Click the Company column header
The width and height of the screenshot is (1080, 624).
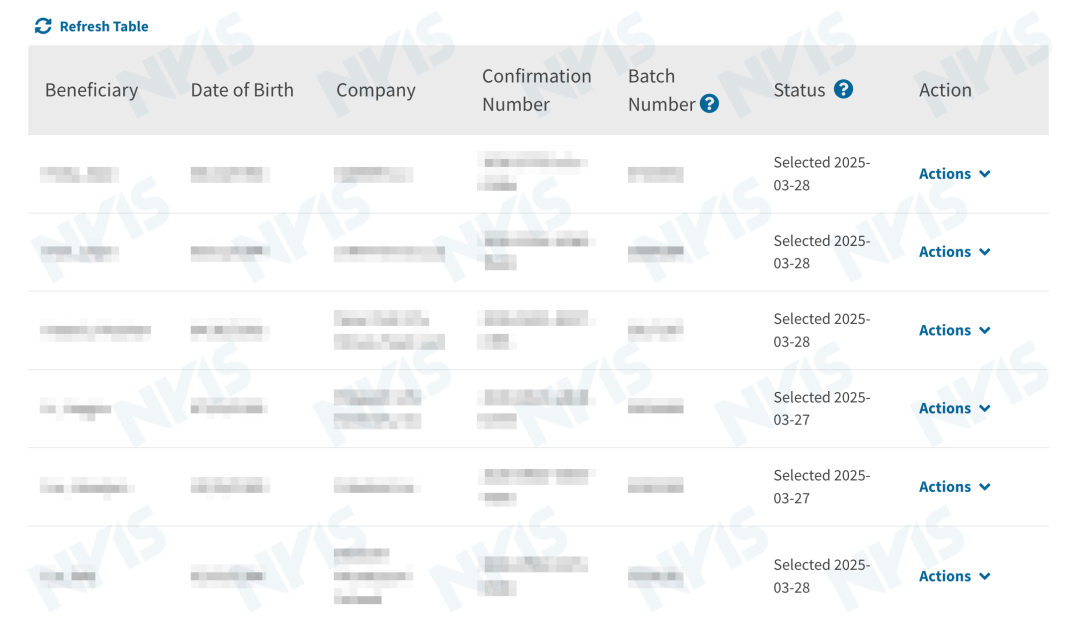[x=375, y=90]
